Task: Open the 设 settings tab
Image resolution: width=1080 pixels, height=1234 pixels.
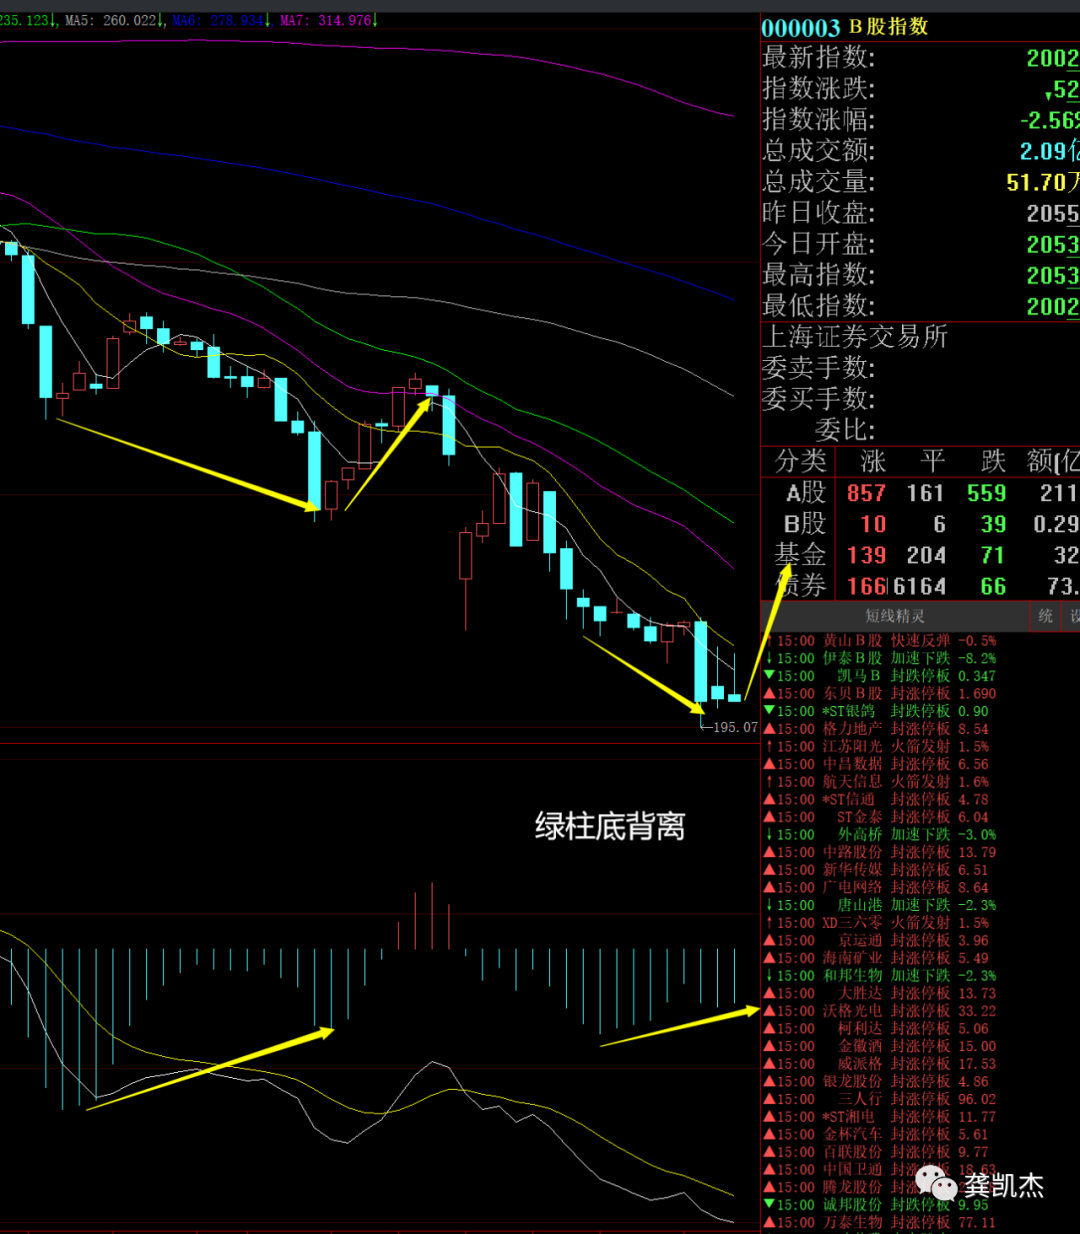Action: point(1074,616)
